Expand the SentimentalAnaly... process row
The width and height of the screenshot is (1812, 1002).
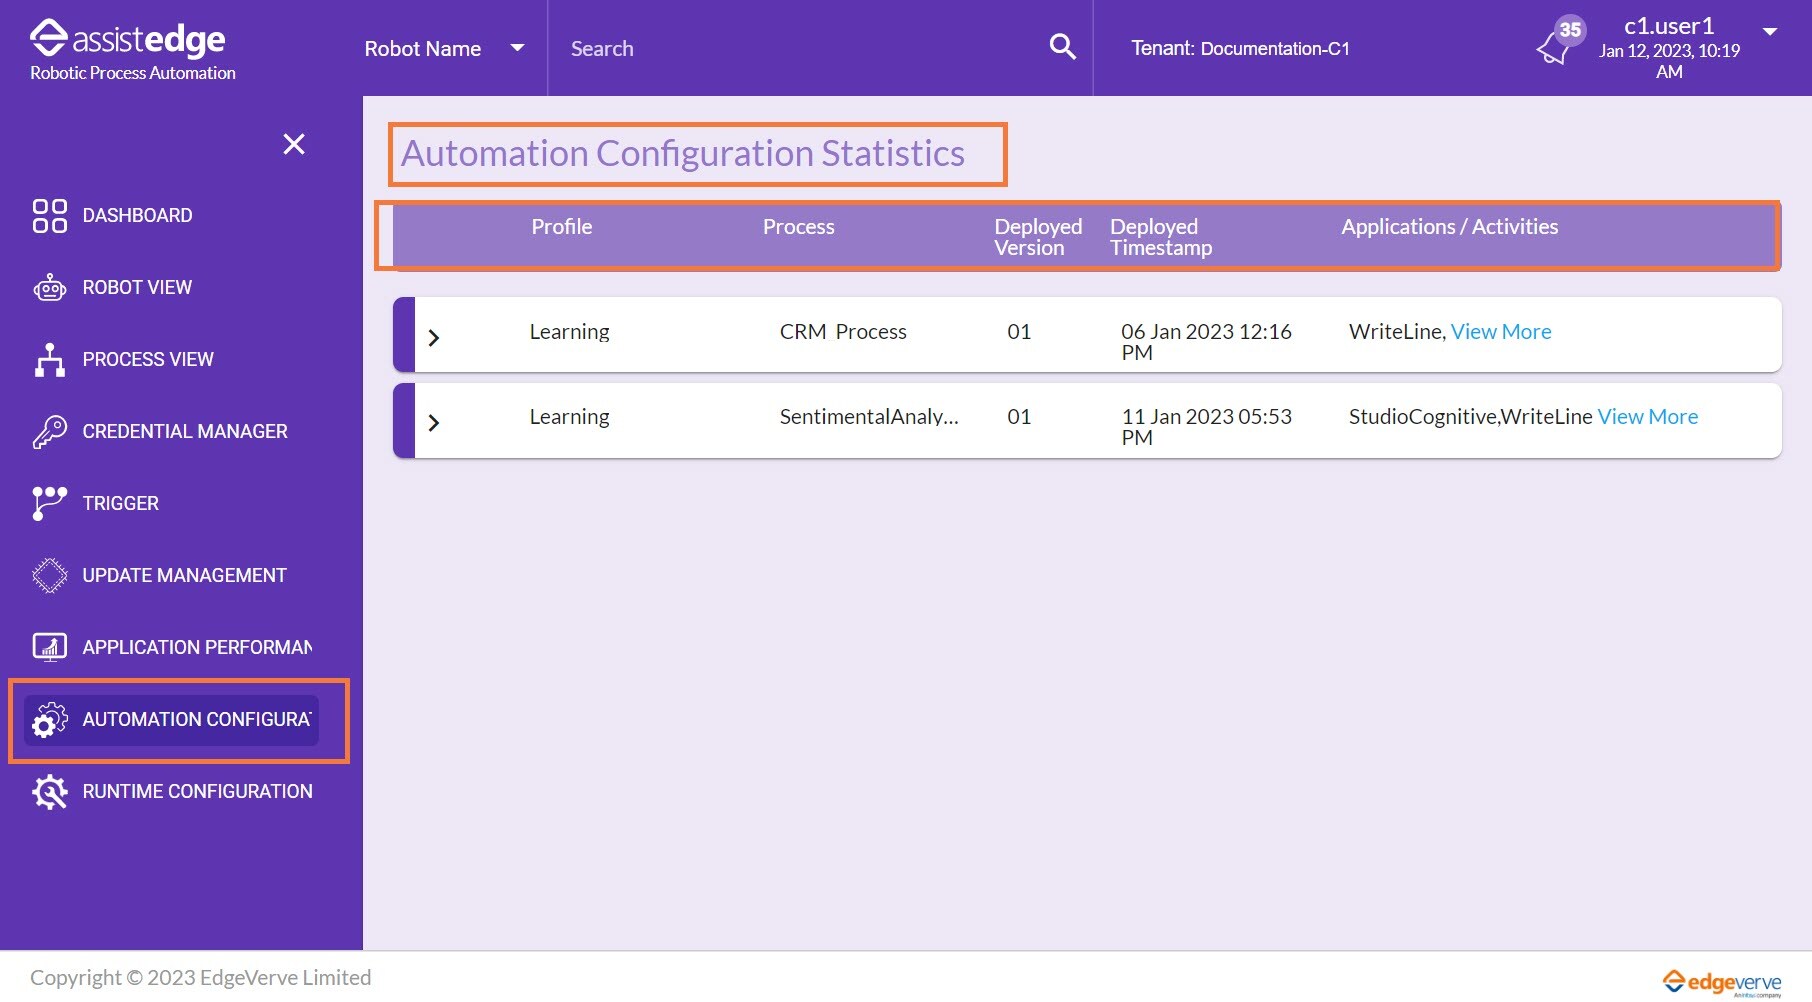click(434, 423)
